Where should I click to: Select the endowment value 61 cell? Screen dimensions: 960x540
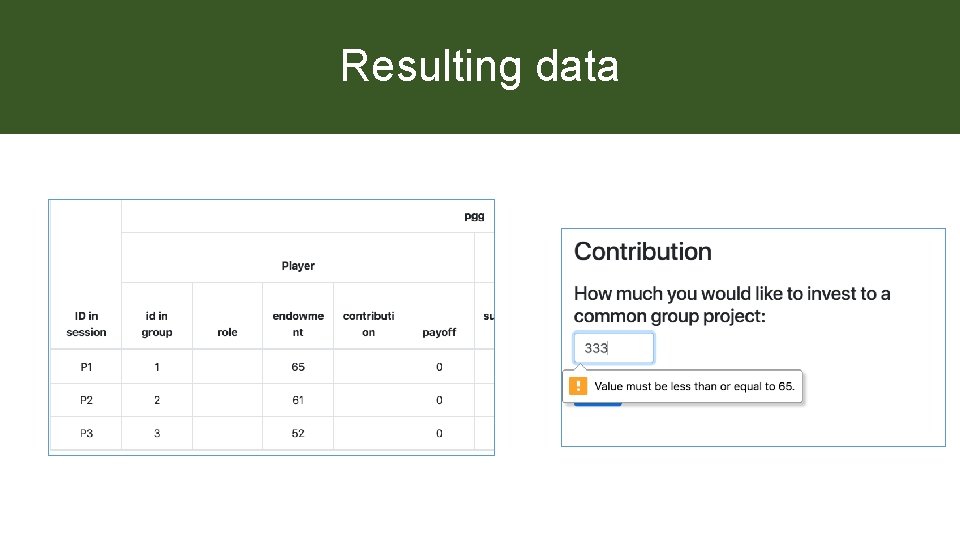pyautogui.click(x=298, y=400)
